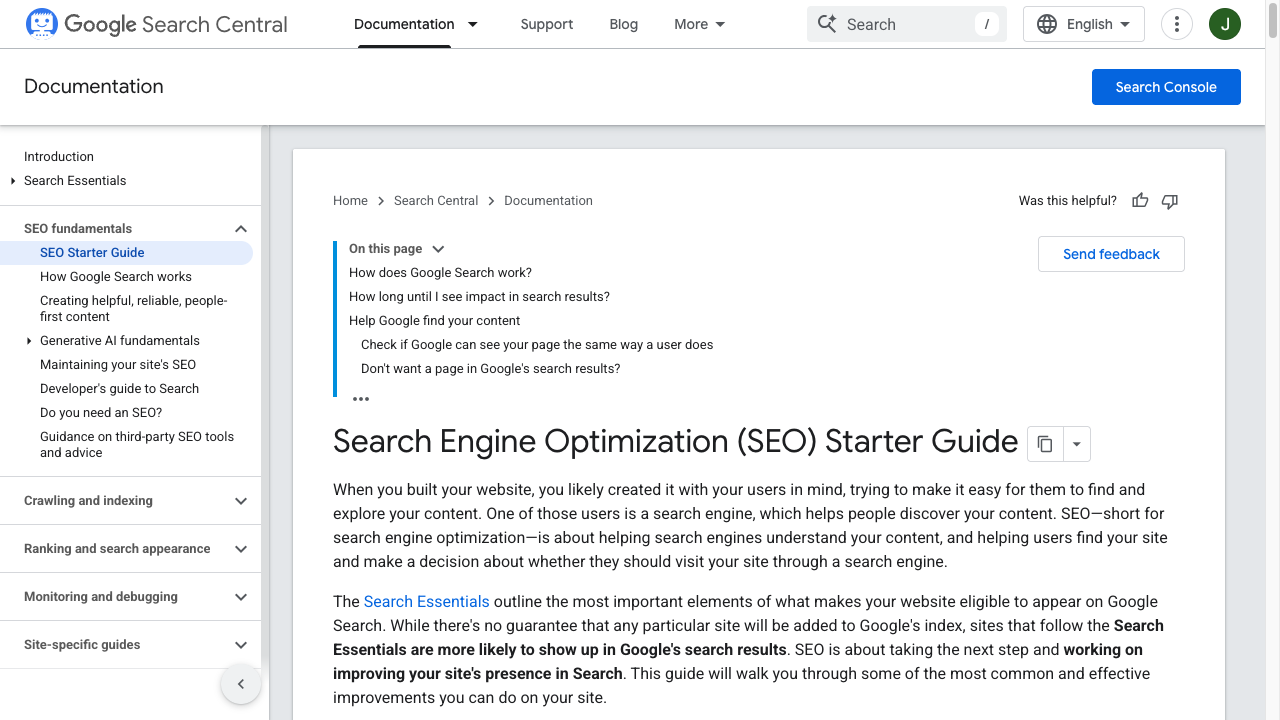
Task: Jump to Help Google find your content section
Action: 434,321
